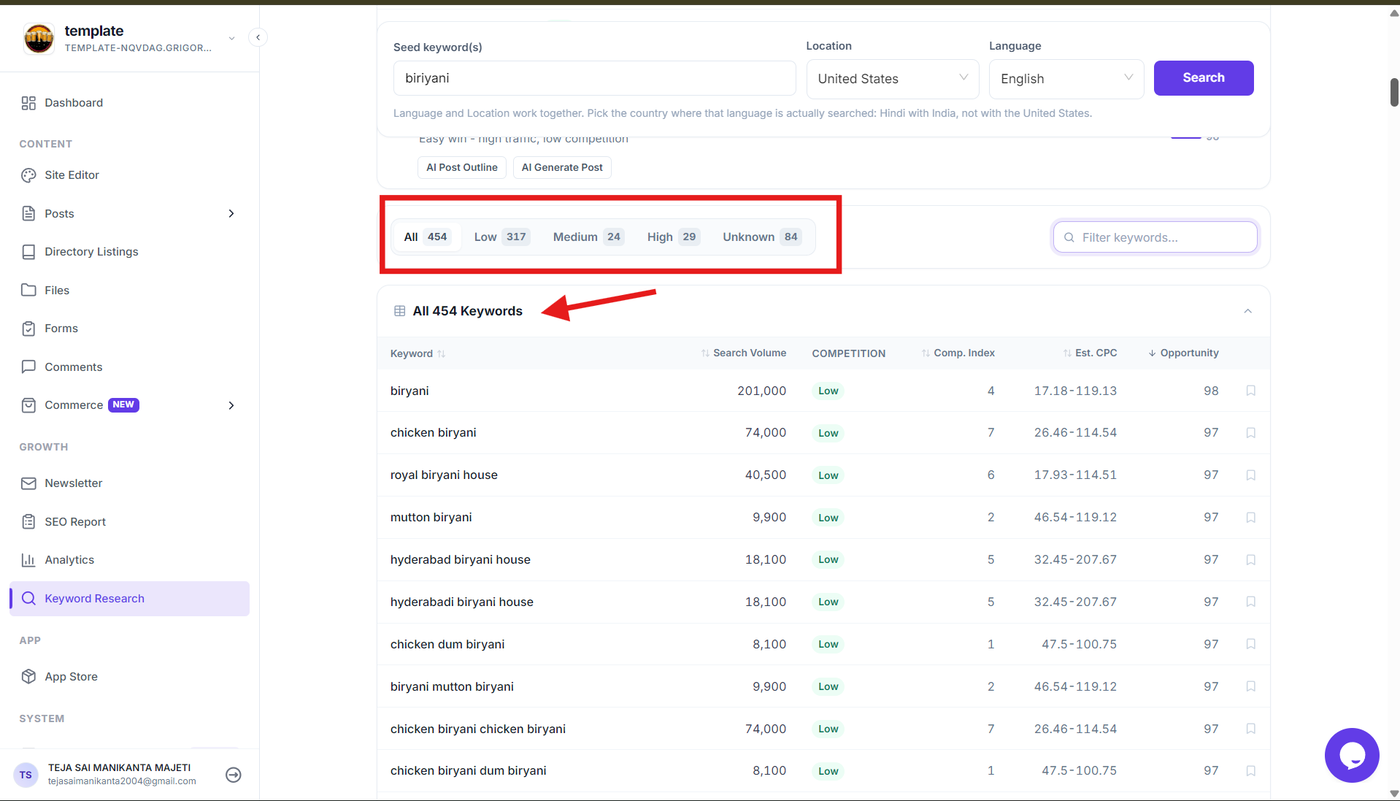
Task: Sort table by Opportunity column
Action: pyautogui.click(x=1183, y=353)
